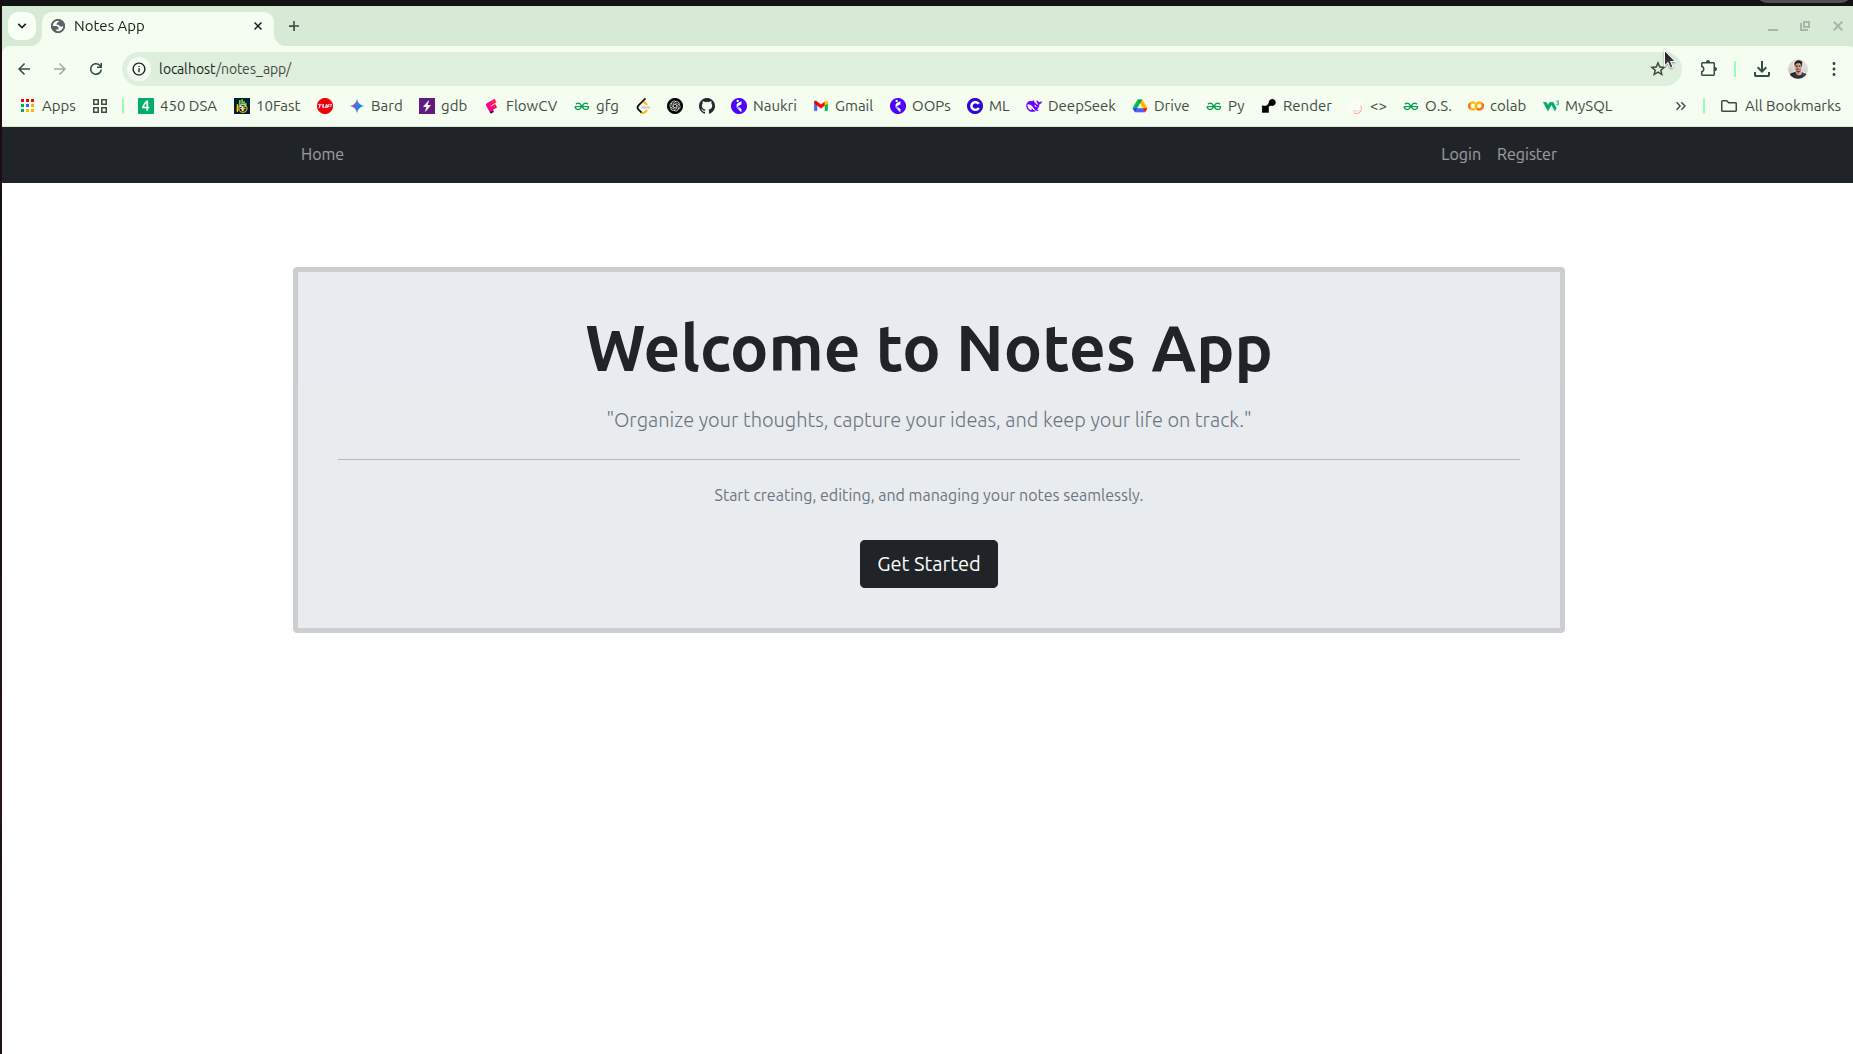Open the Chrome three-dot menu
The width and height of the screenshot is (1853, 1054).
click(1834, 69)
